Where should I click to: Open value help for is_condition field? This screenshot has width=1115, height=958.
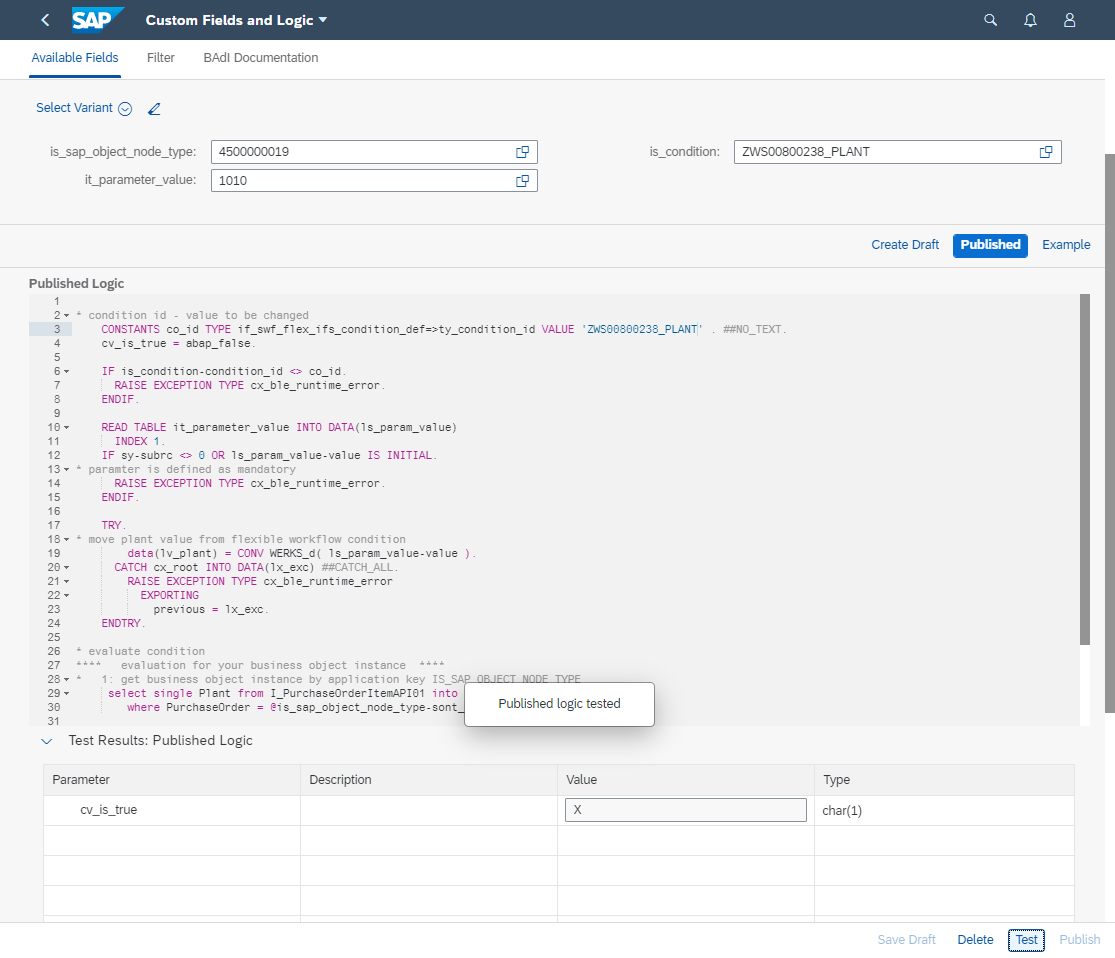click(1046, 152)
